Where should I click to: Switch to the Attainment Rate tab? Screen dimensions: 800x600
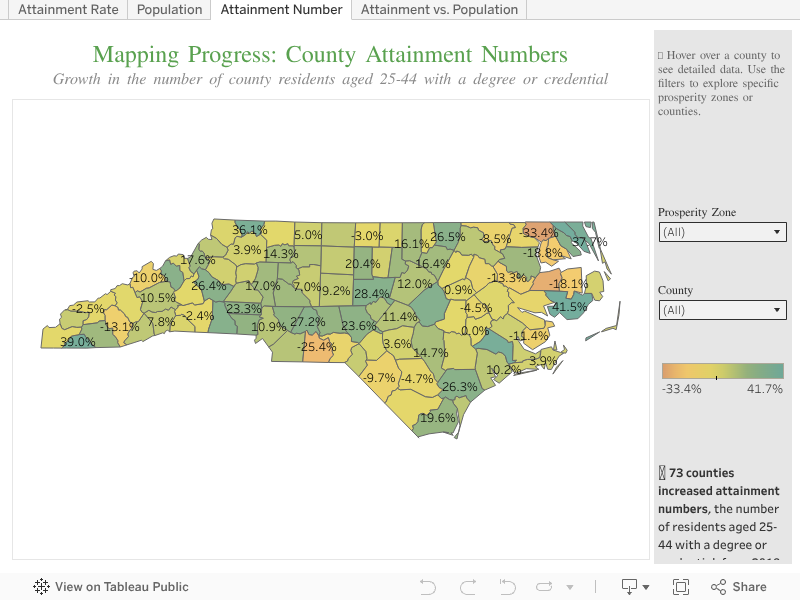(68, 10)
